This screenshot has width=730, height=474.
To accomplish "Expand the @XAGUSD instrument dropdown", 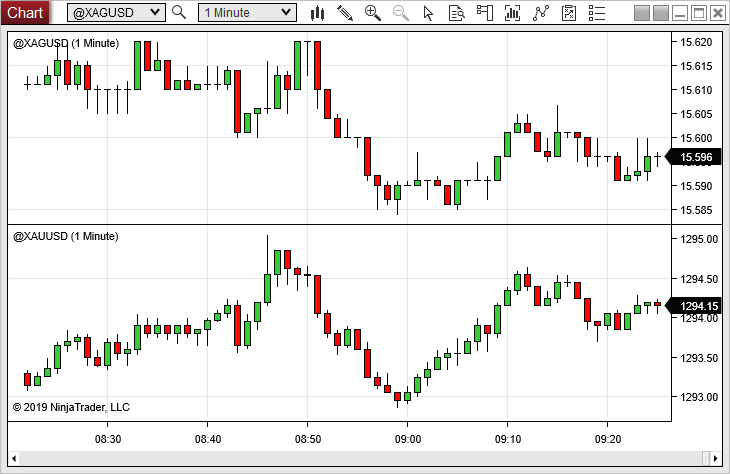I will pyautogui.click(x=155, y=13).
